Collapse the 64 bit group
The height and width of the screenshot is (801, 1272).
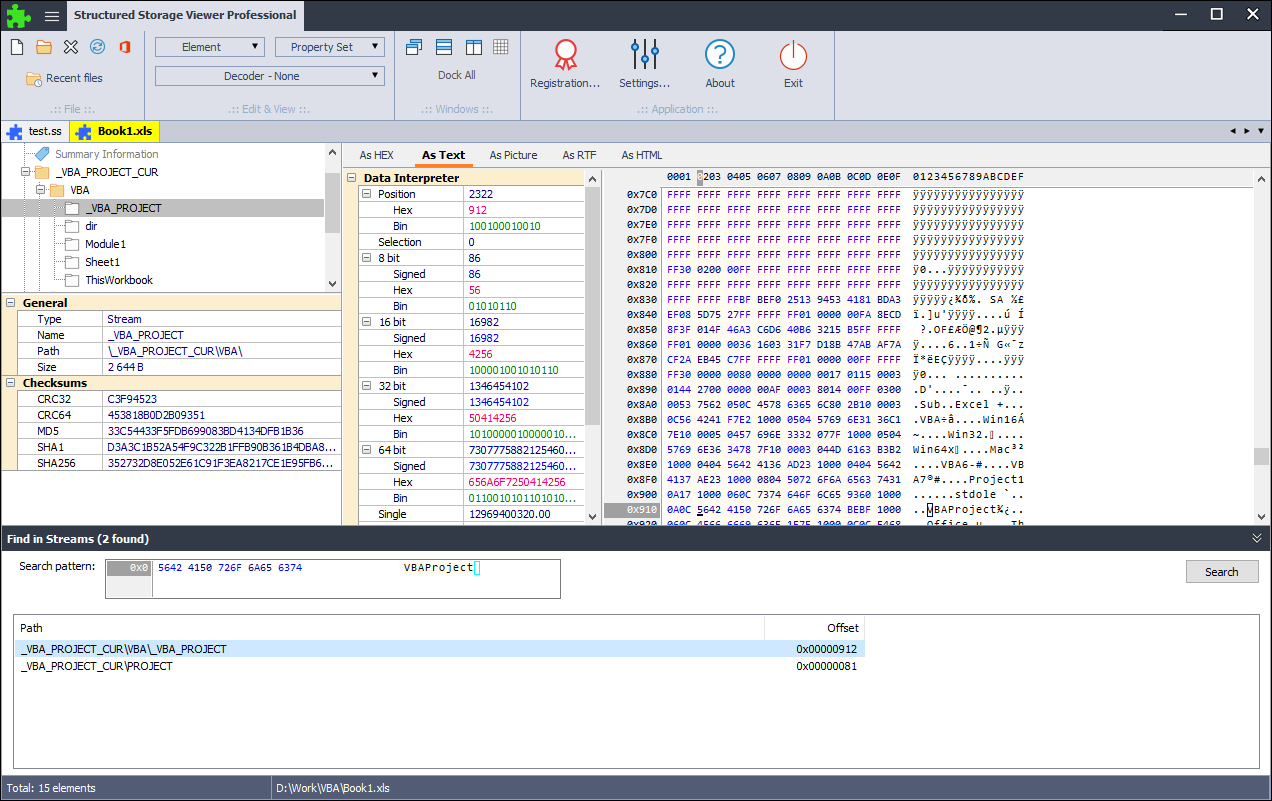click(368, 450)
